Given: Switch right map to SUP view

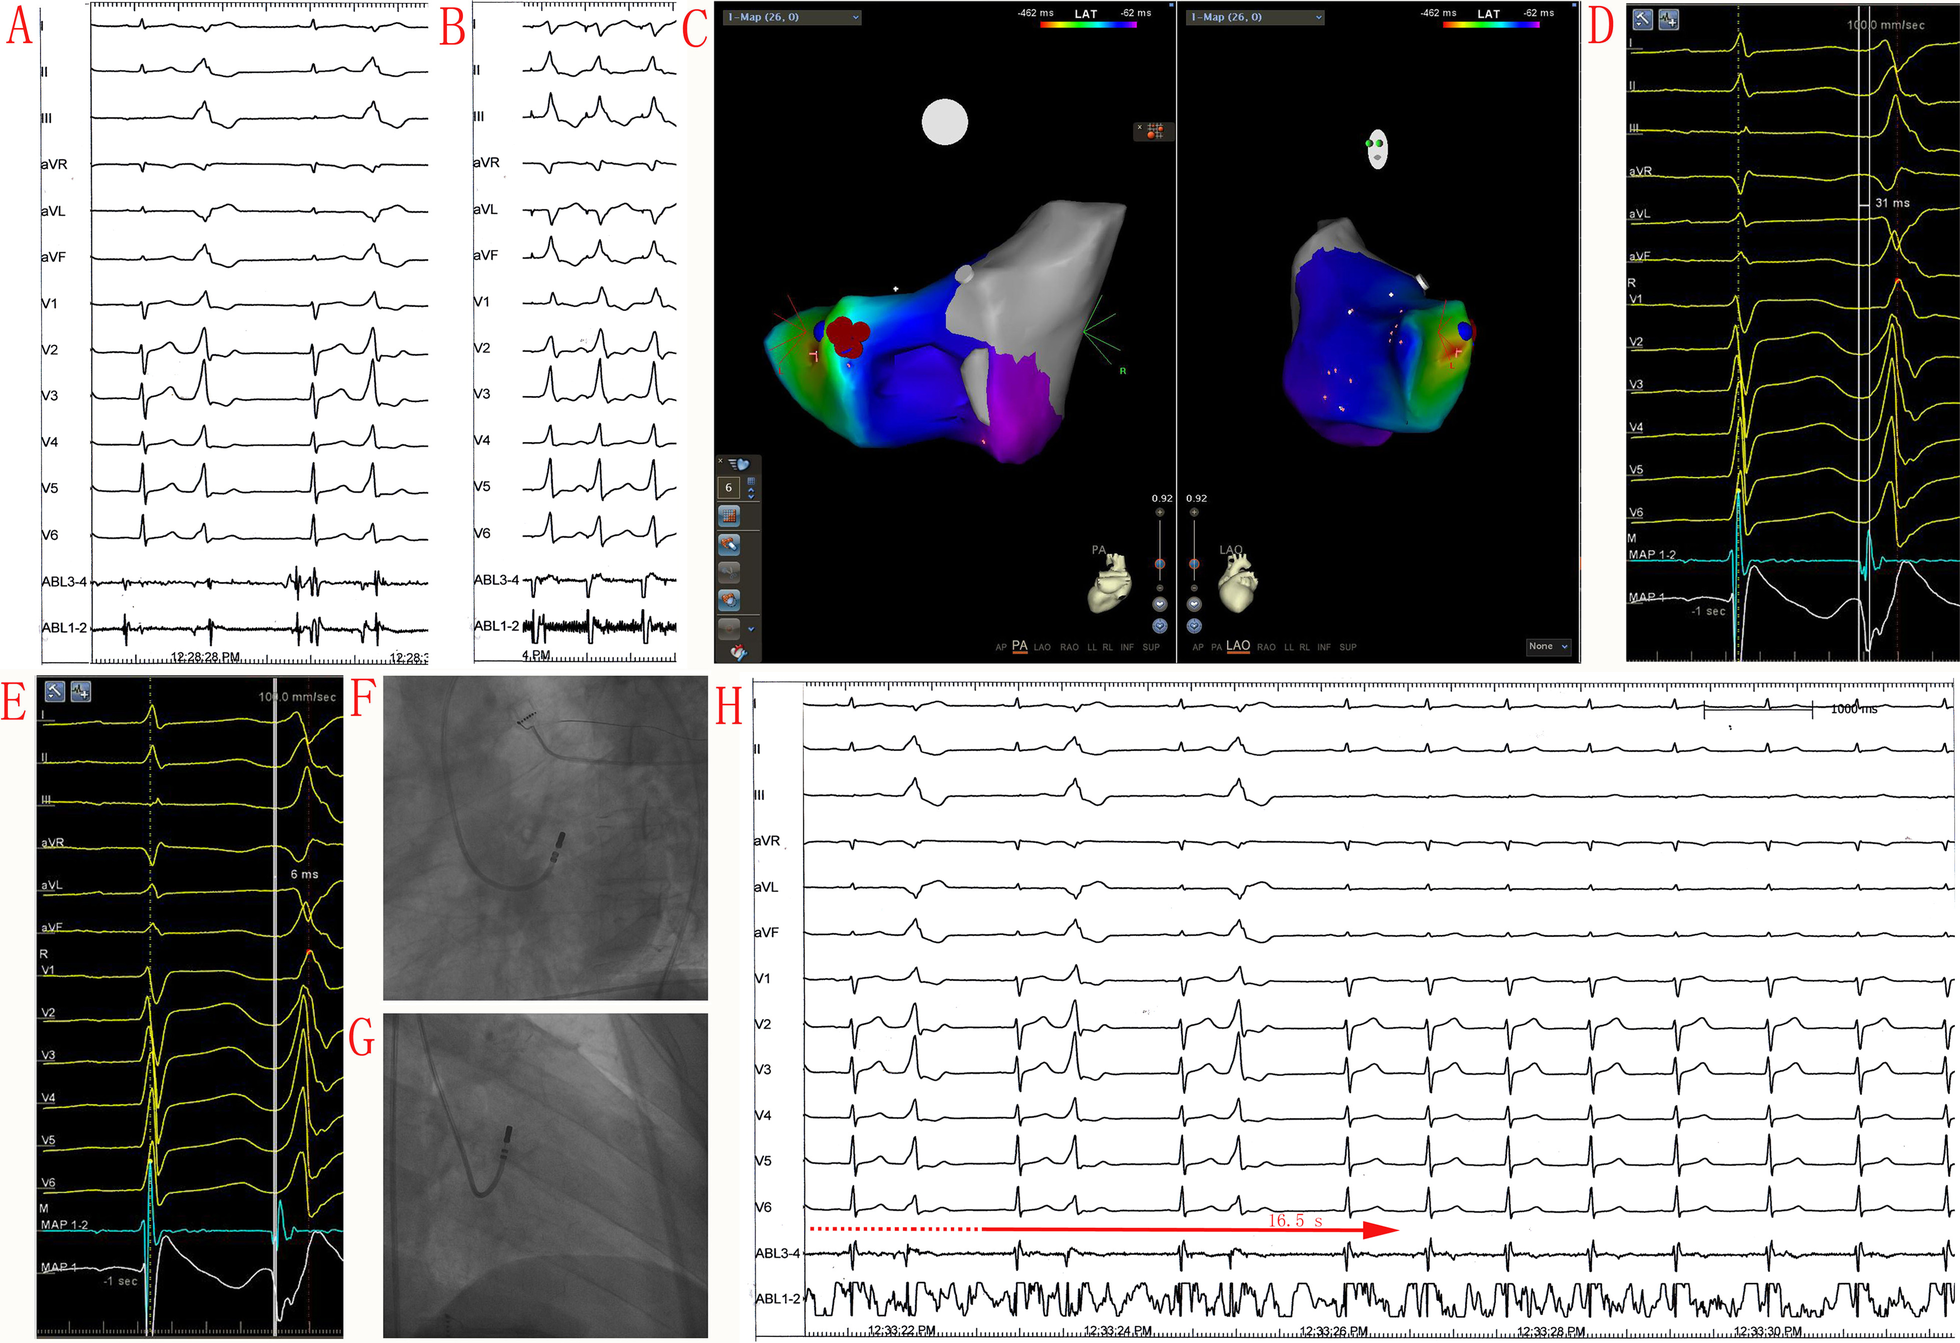Looking at the screenshot, I should click(1348, 648).
